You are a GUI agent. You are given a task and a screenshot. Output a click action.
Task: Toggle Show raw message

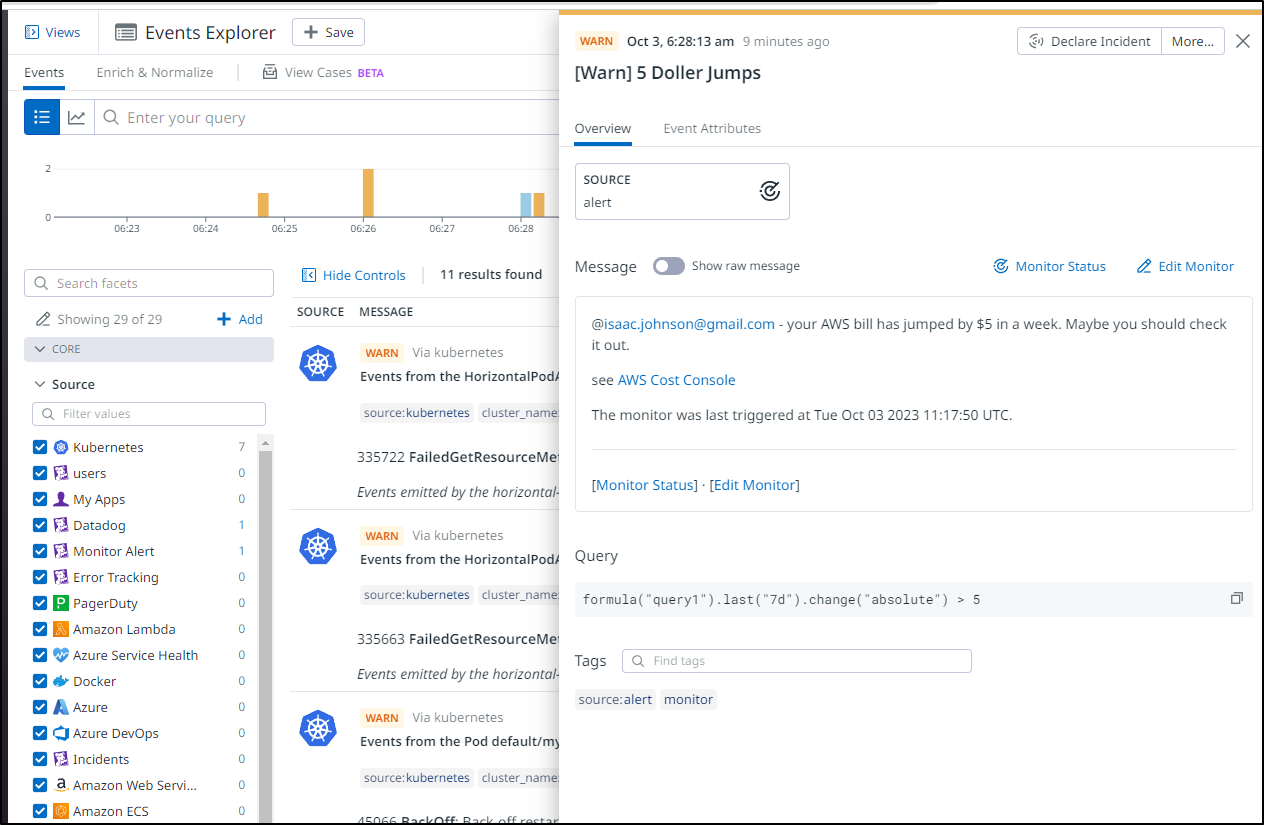pos(669,266)
